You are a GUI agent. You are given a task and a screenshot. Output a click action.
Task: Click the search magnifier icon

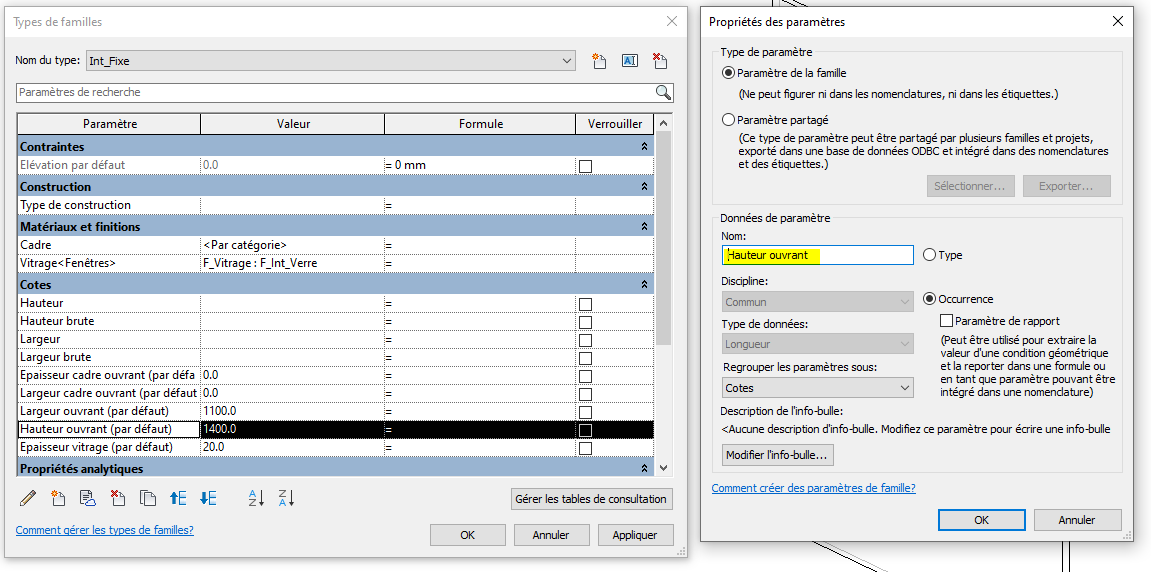(663, 92)
